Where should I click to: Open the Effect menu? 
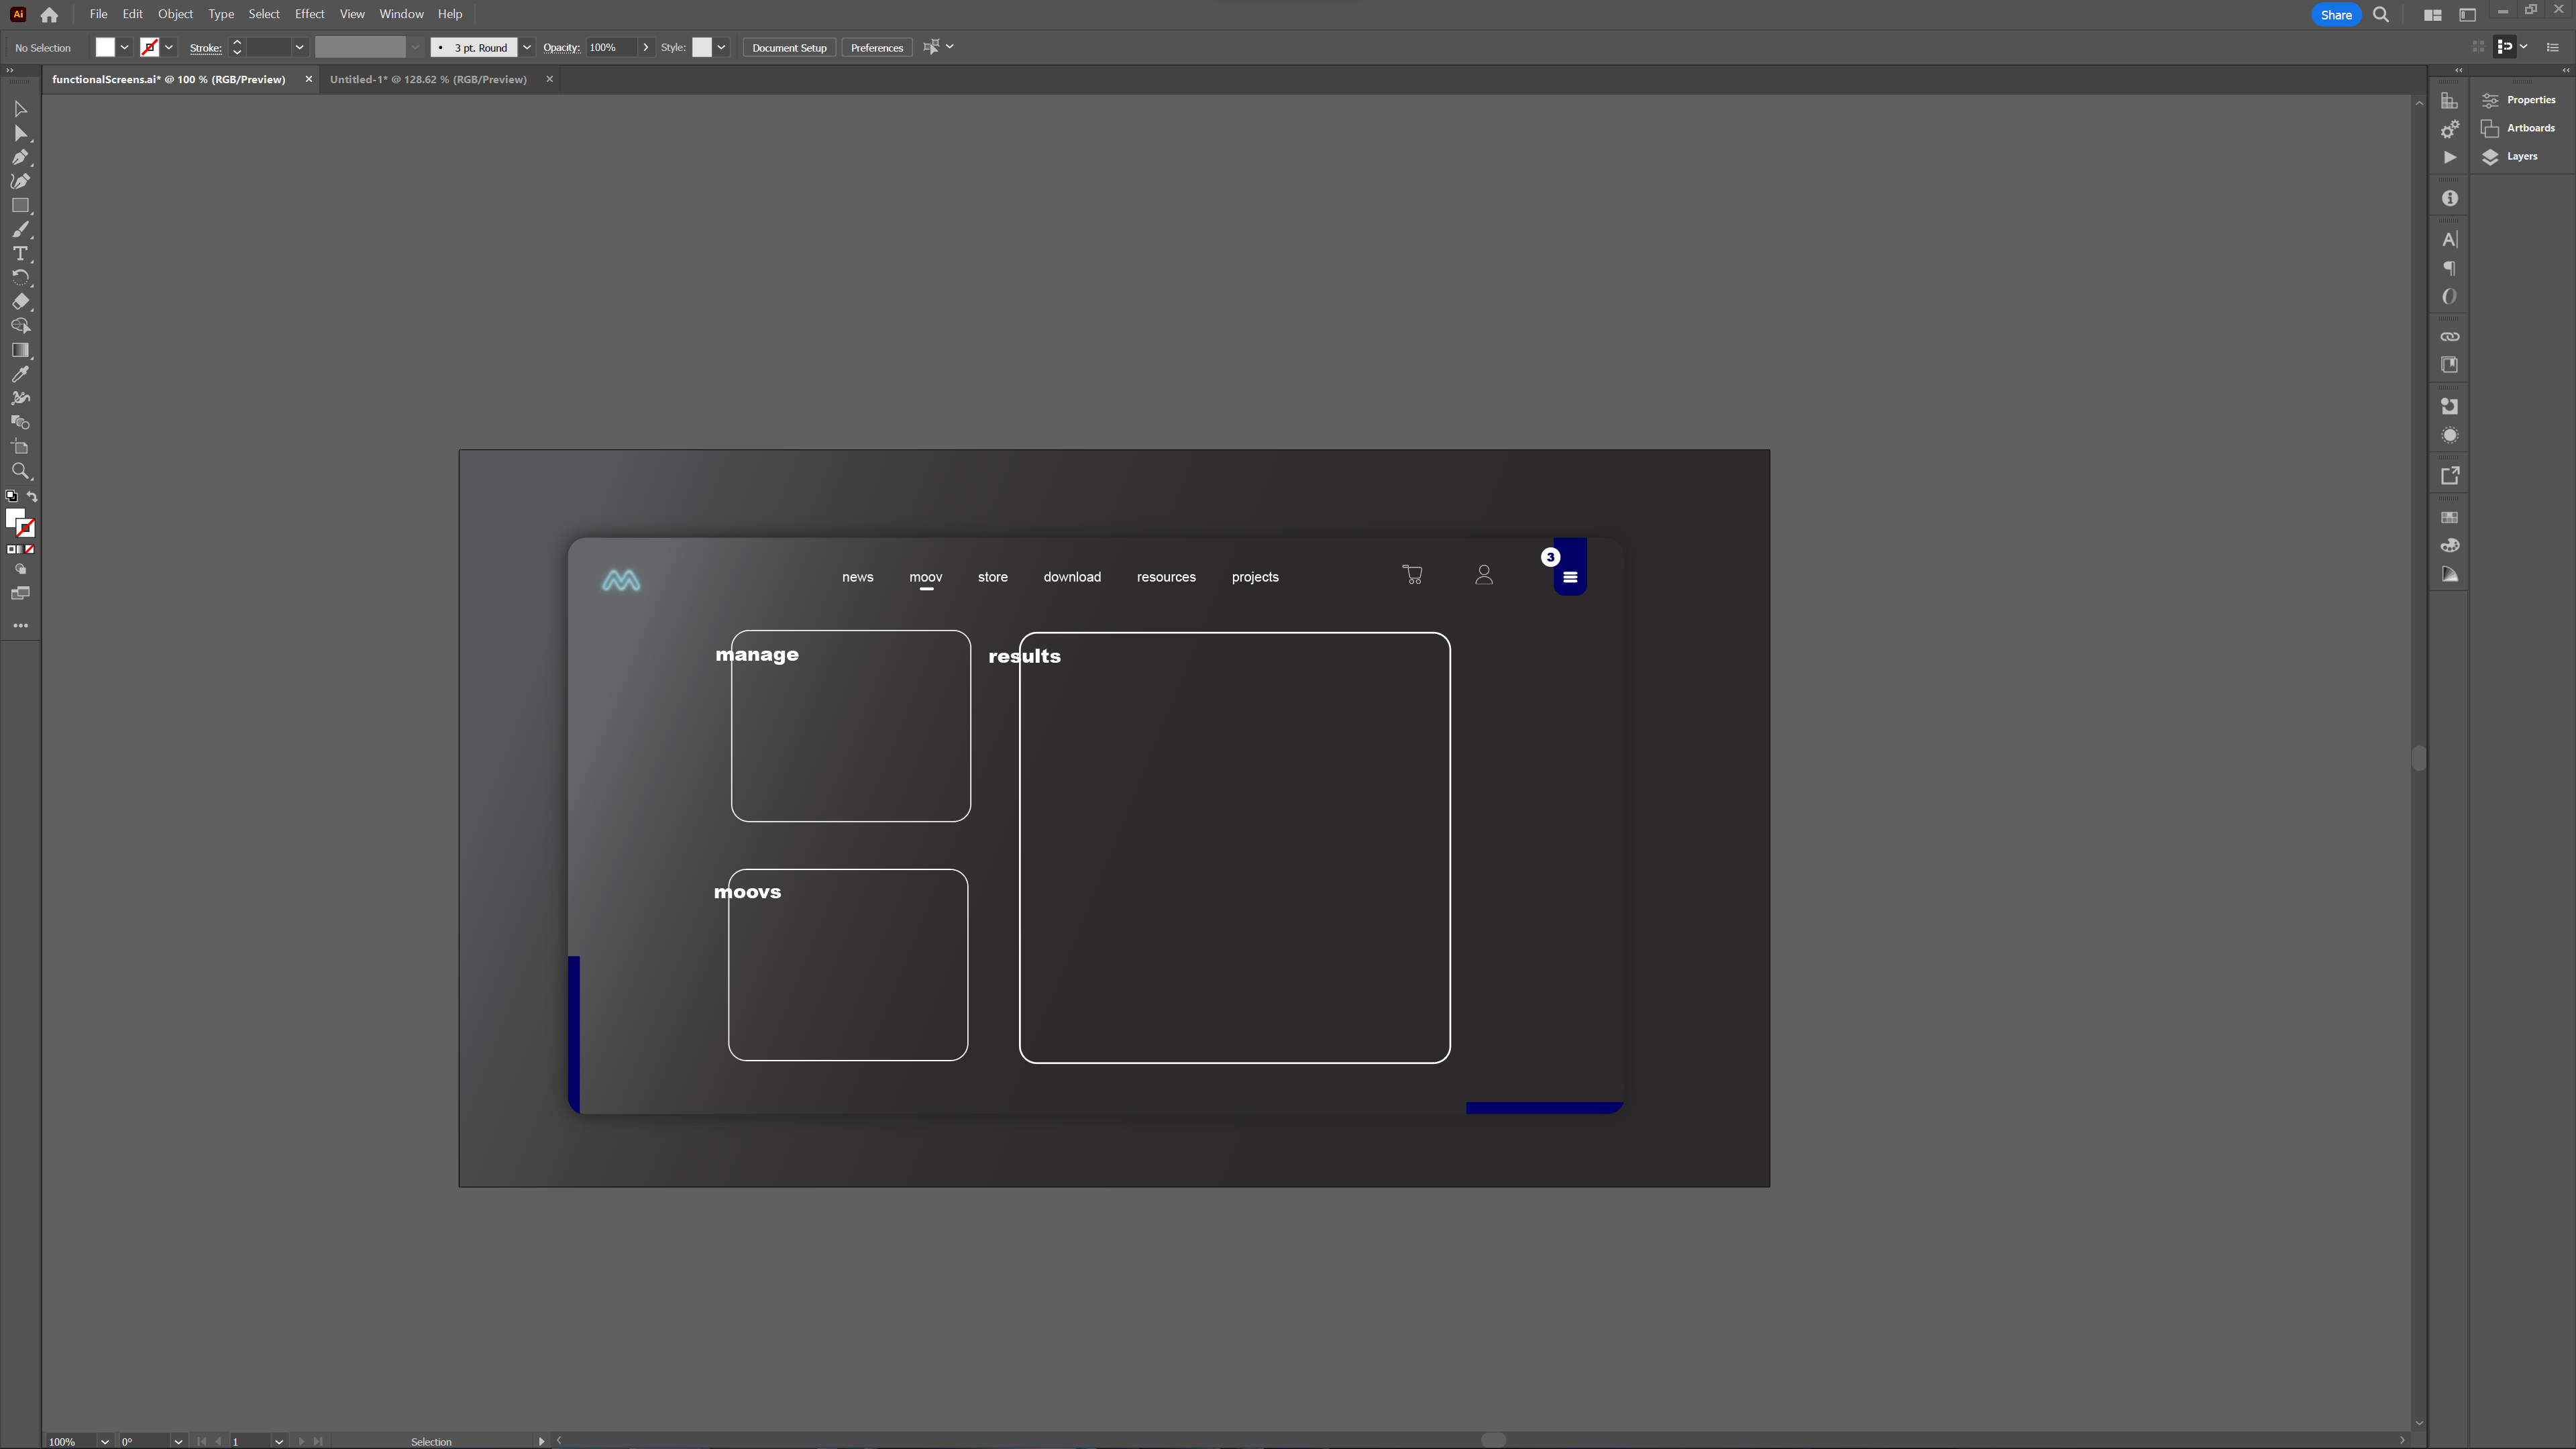click(x=309, y=14)
